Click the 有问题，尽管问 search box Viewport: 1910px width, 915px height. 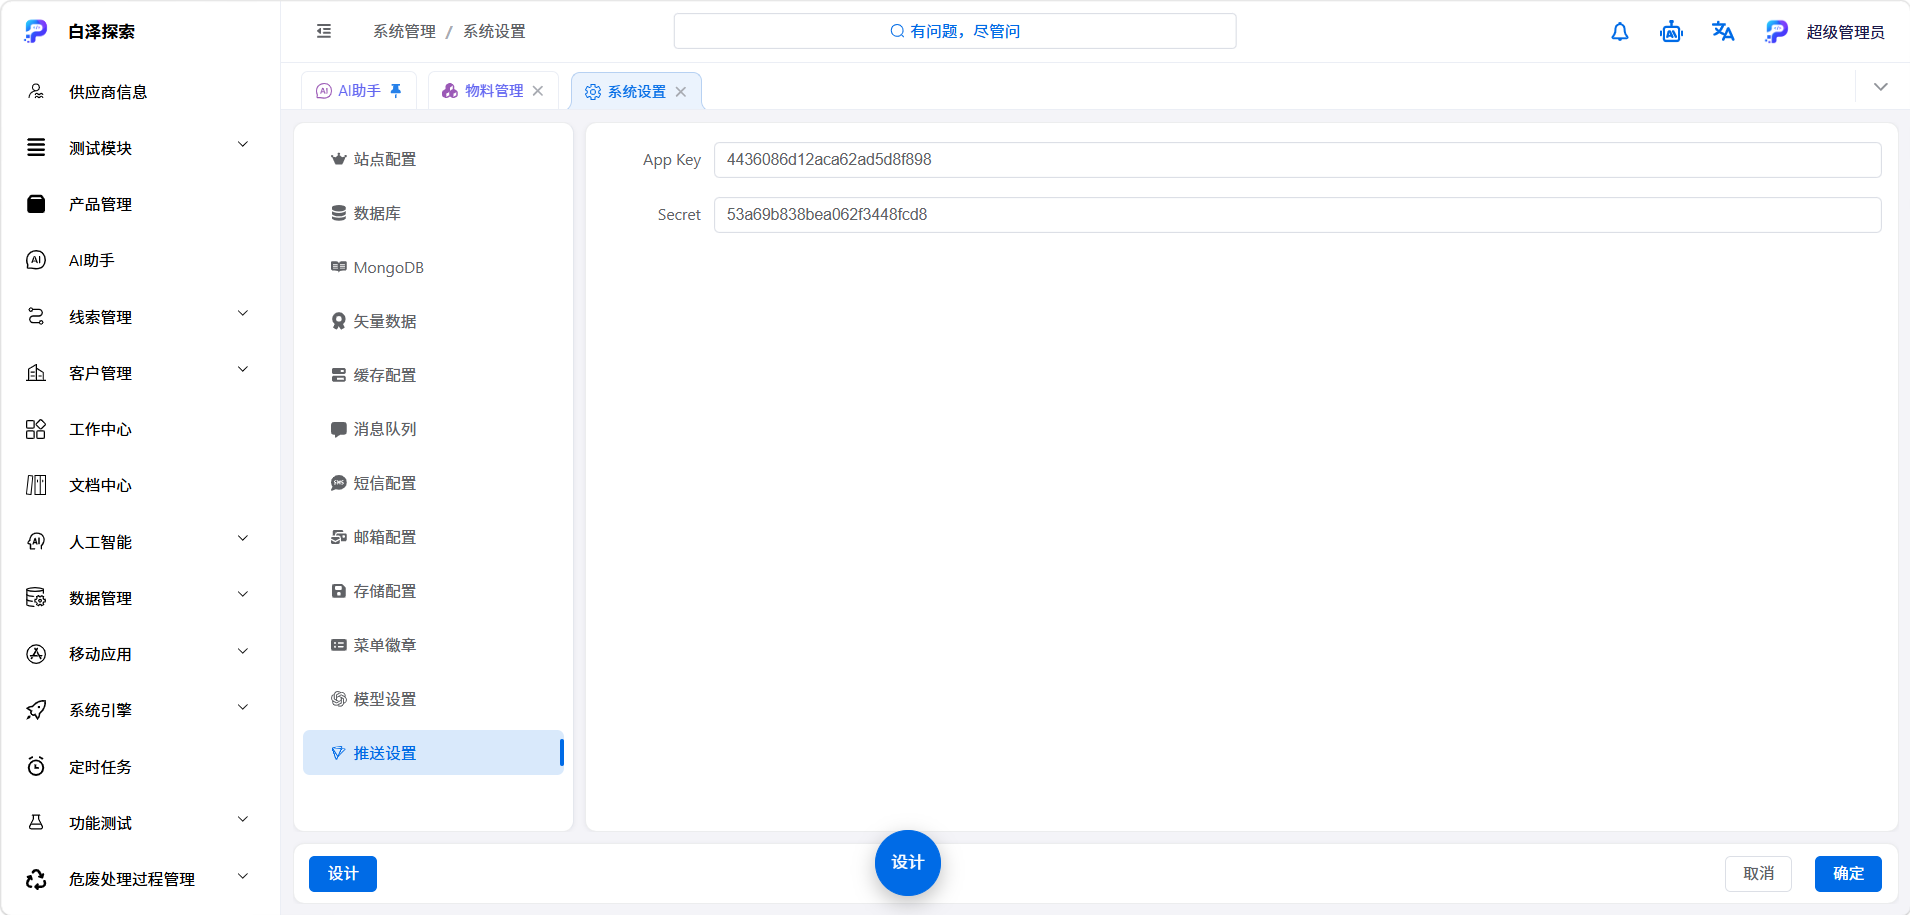[x=955, y=31]
